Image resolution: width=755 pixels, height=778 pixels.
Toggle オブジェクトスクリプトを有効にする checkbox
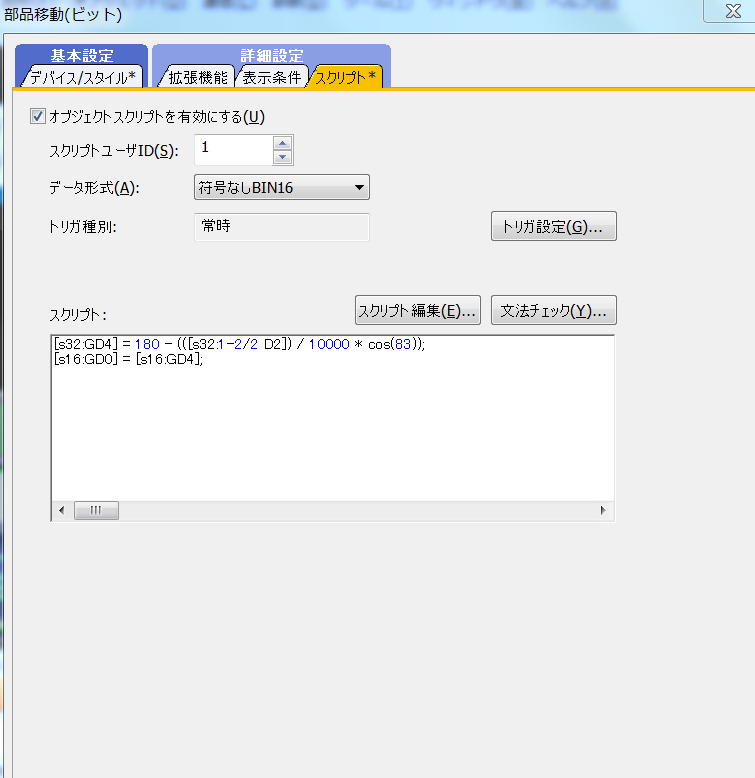coord(38,117)
